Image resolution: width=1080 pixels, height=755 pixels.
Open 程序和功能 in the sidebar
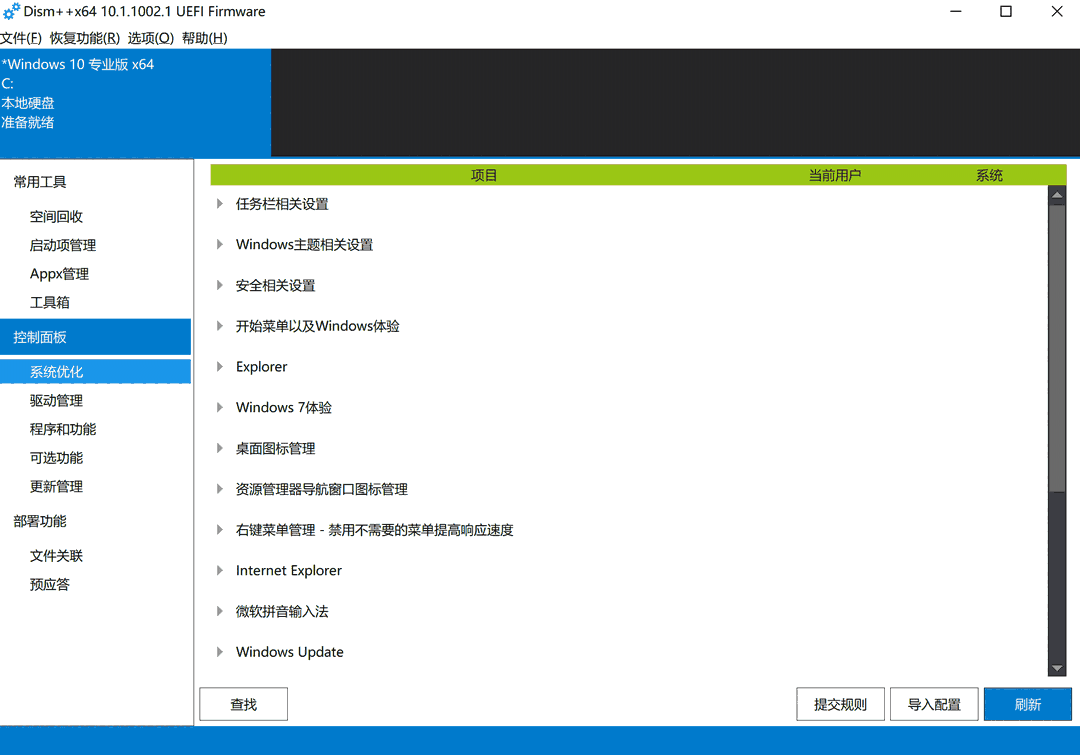pyautogui.click(x=63, y=429)
